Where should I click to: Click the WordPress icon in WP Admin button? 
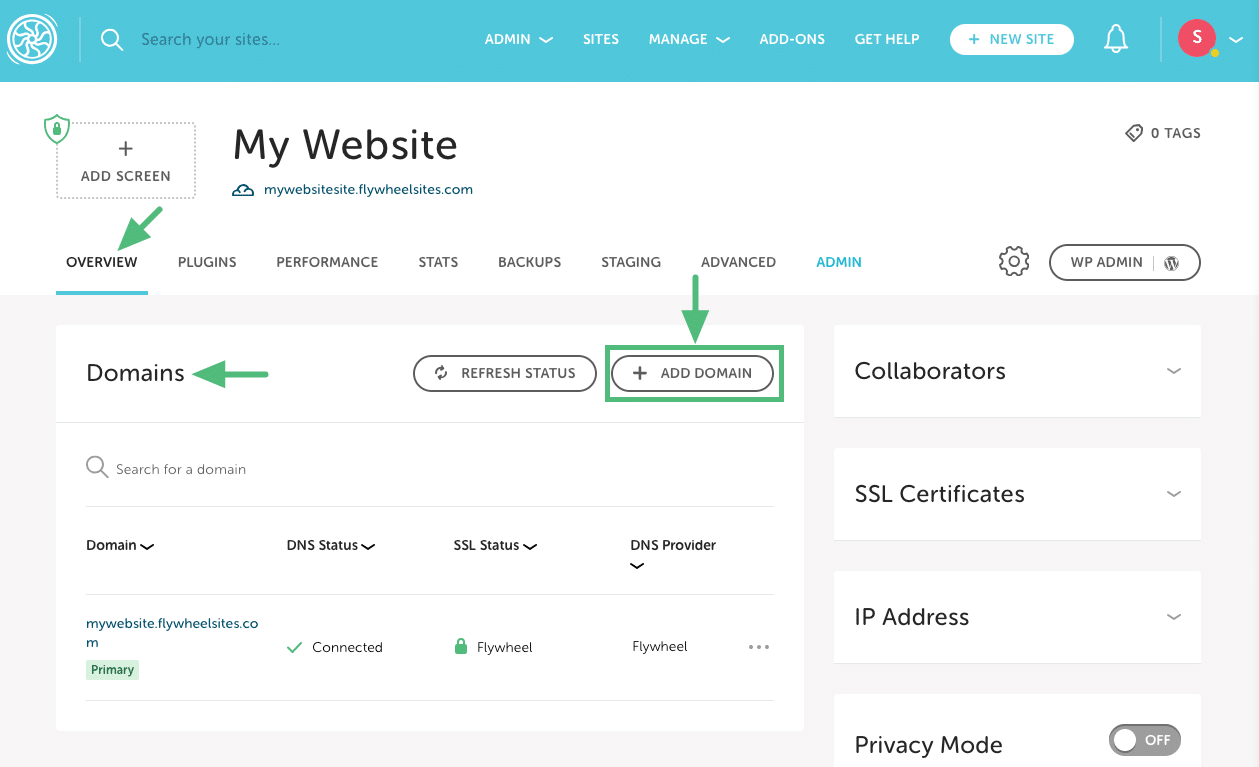[1171, 262]
